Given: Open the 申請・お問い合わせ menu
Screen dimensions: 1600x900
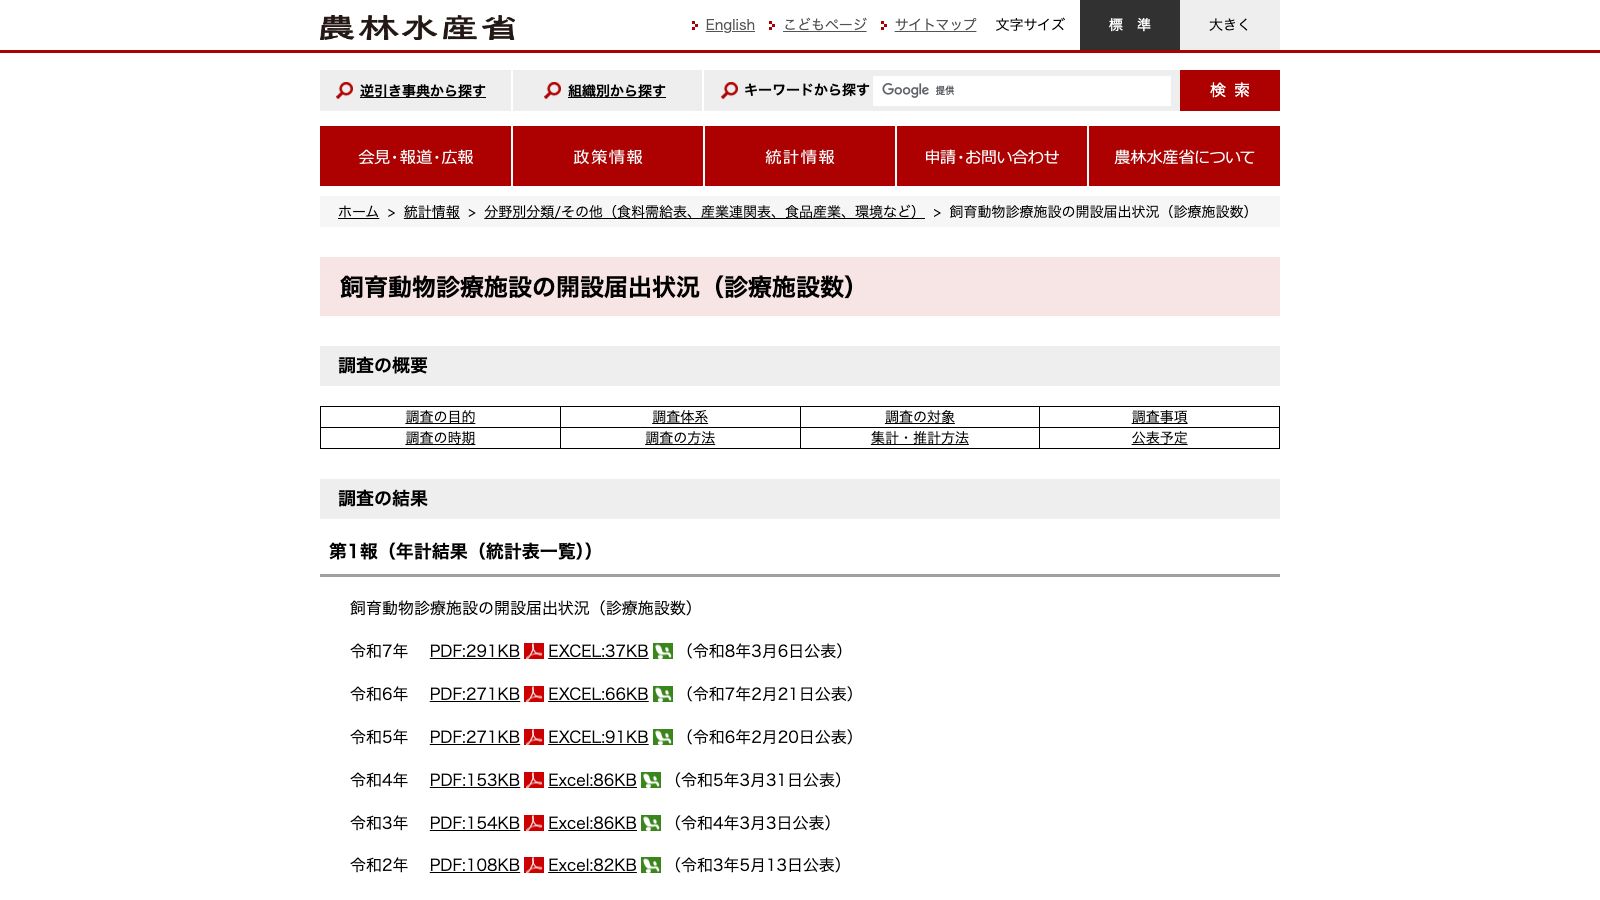Looking at the screenshot, I should [992, 156].
